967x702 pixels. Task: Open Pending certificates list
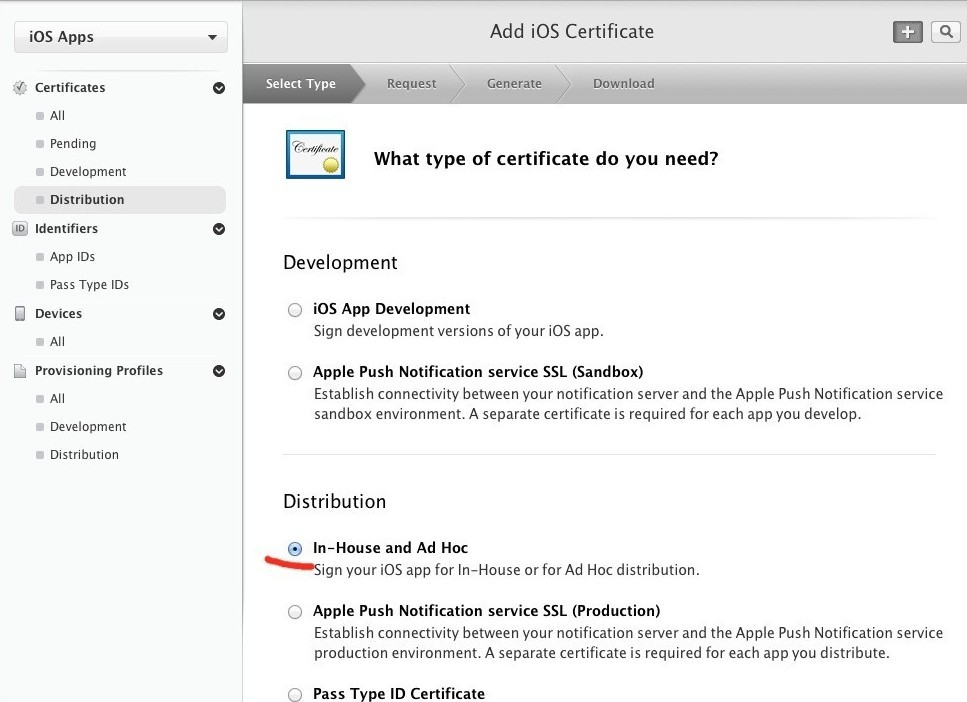(73, 143)
